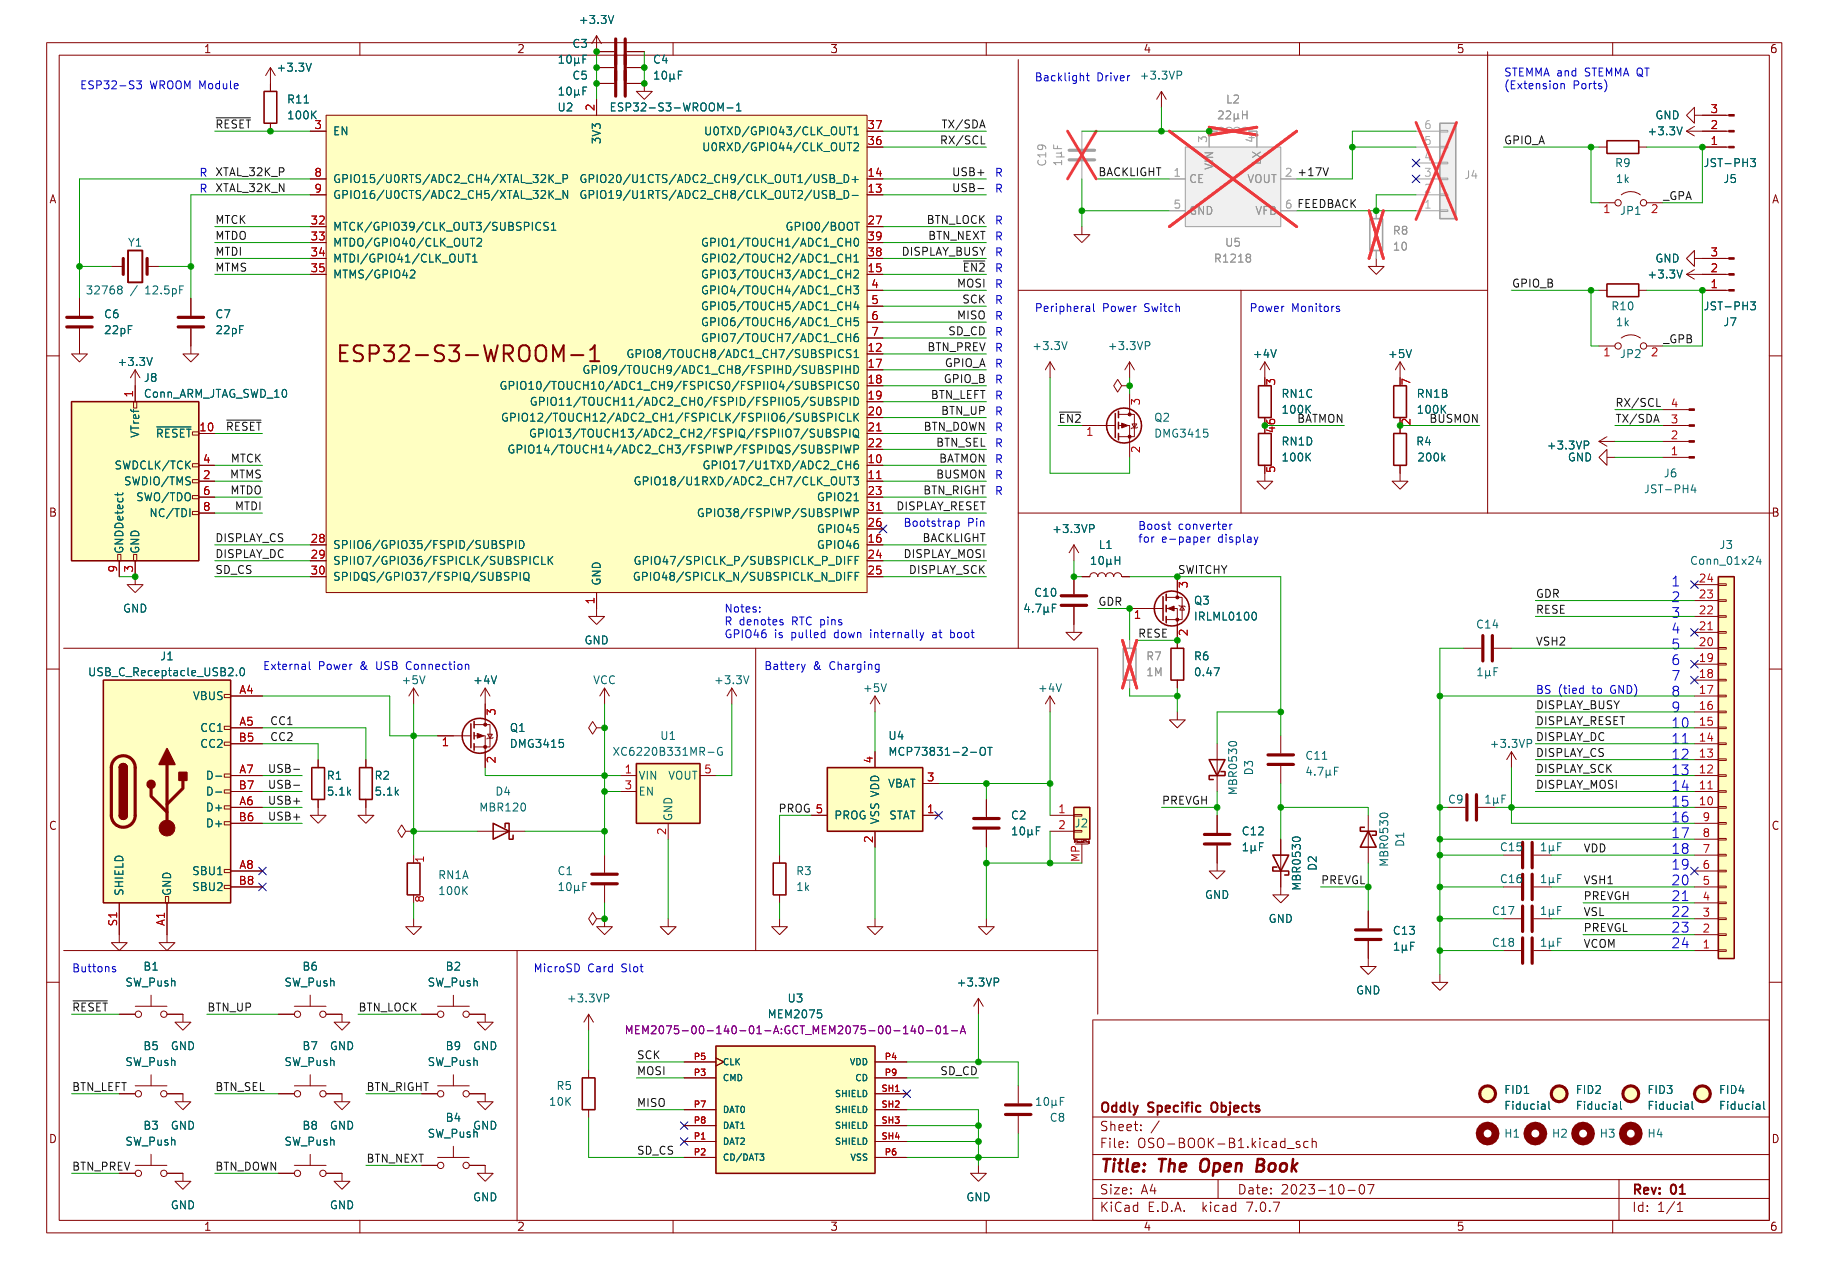
Task: Click the 'Peripheral Power Switch' label
Action: 1107,308
